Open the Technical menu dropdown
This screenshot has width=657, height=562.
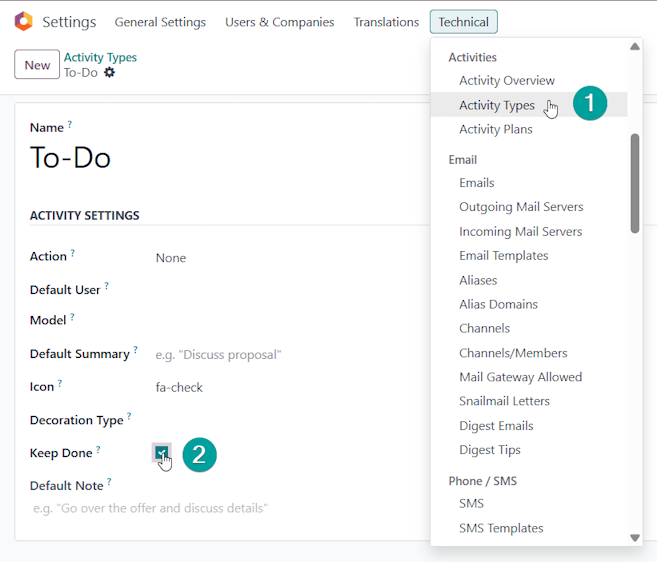coord(463,22)
